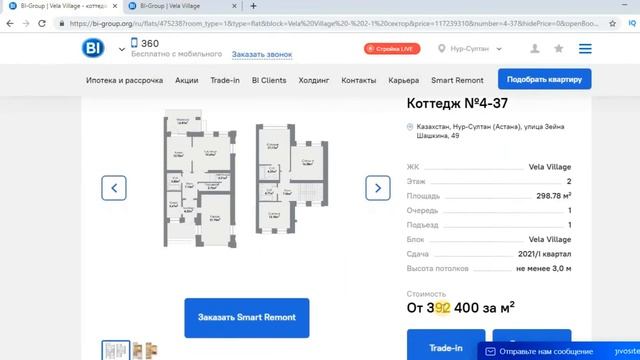Viewport: 640px width, 360px height.
Task: Click the не менее 3,0 м value
Action: [x=544, y=269]
